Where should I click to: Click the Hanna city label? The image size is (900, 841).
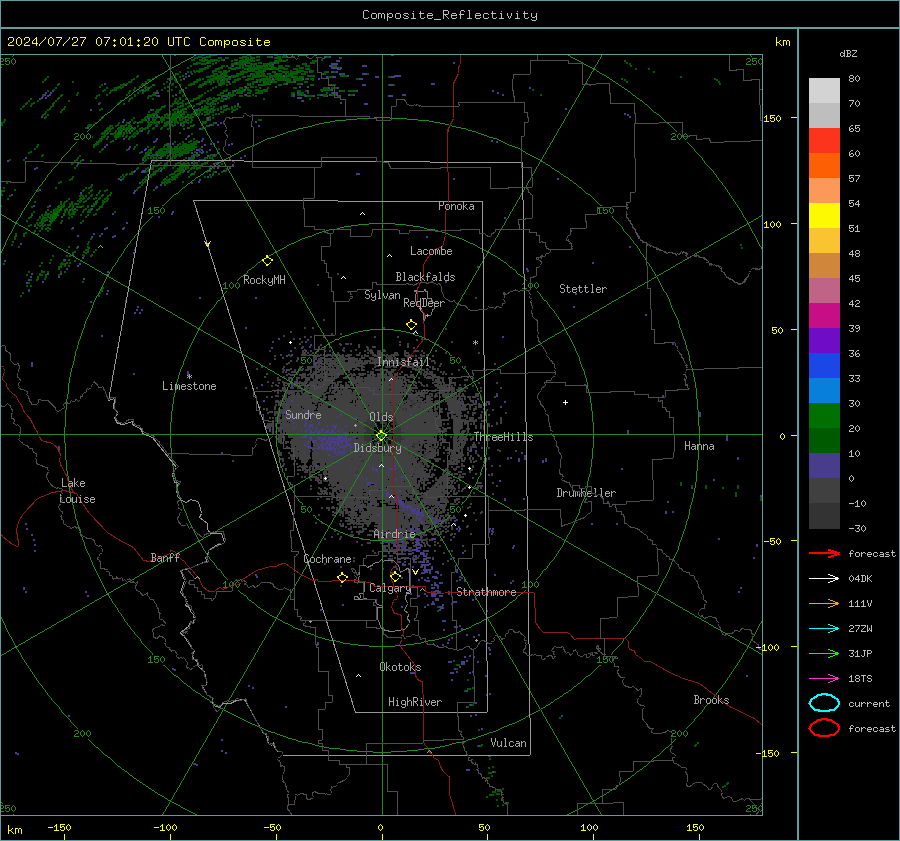click(699, 446)
